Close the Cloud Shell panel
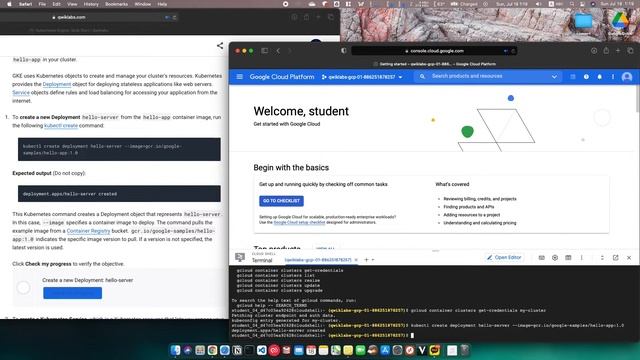This screenshot has width=640, height=360. 629,258
